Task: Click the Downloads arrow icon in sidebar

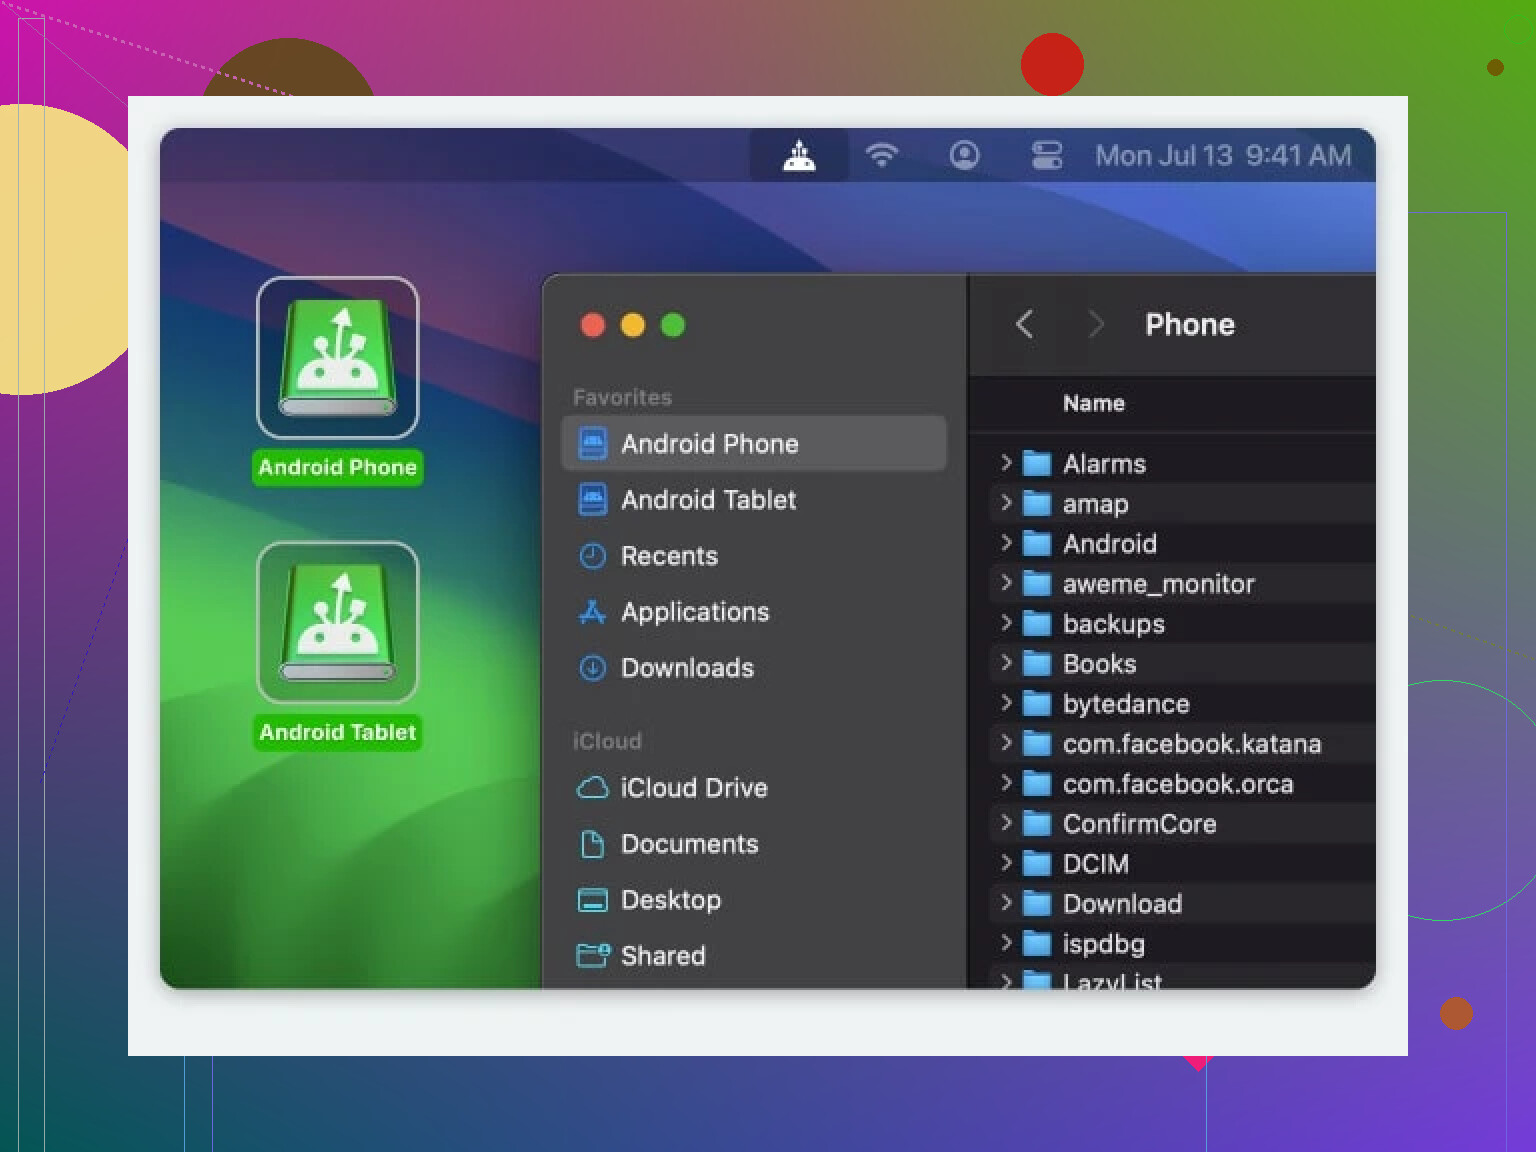Action: [593, 667]
